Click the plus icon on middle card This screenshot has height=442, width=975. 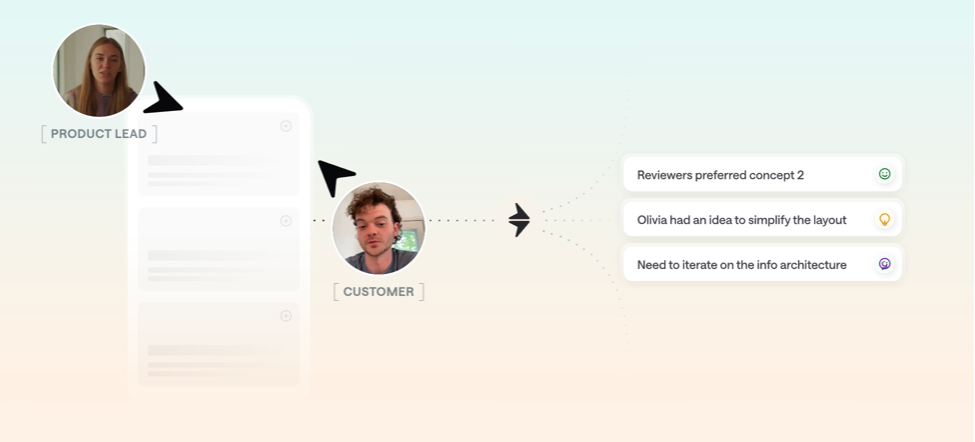pos(286,221)
